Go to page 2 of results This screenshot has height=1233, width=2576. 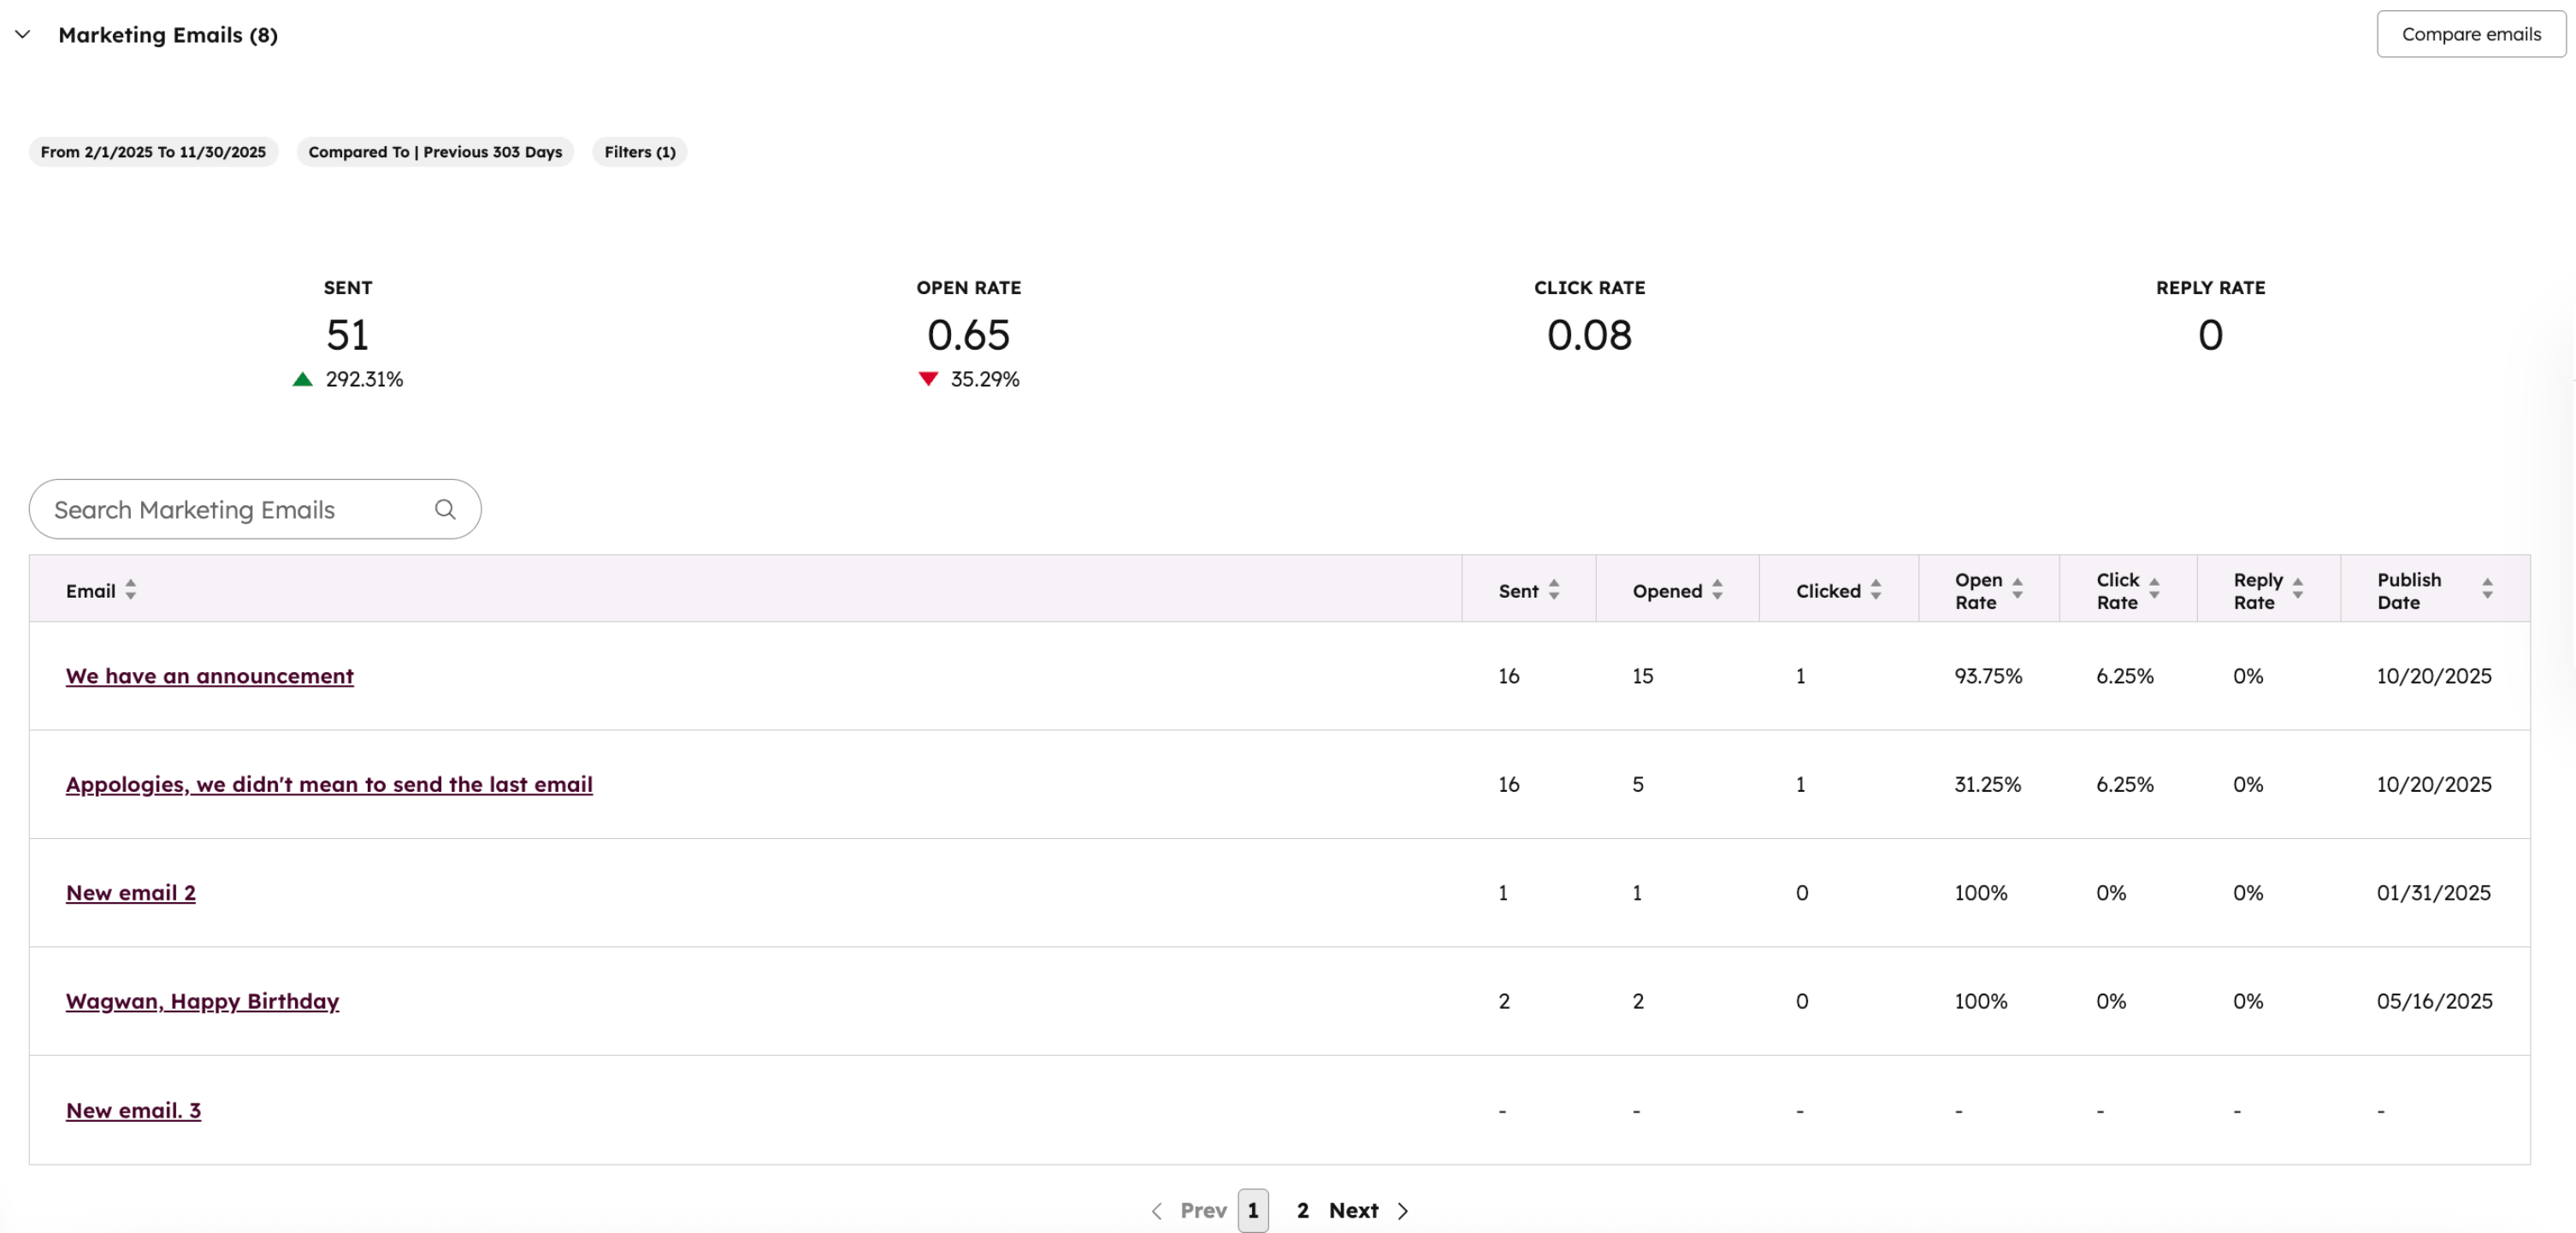point(1302,1210)
